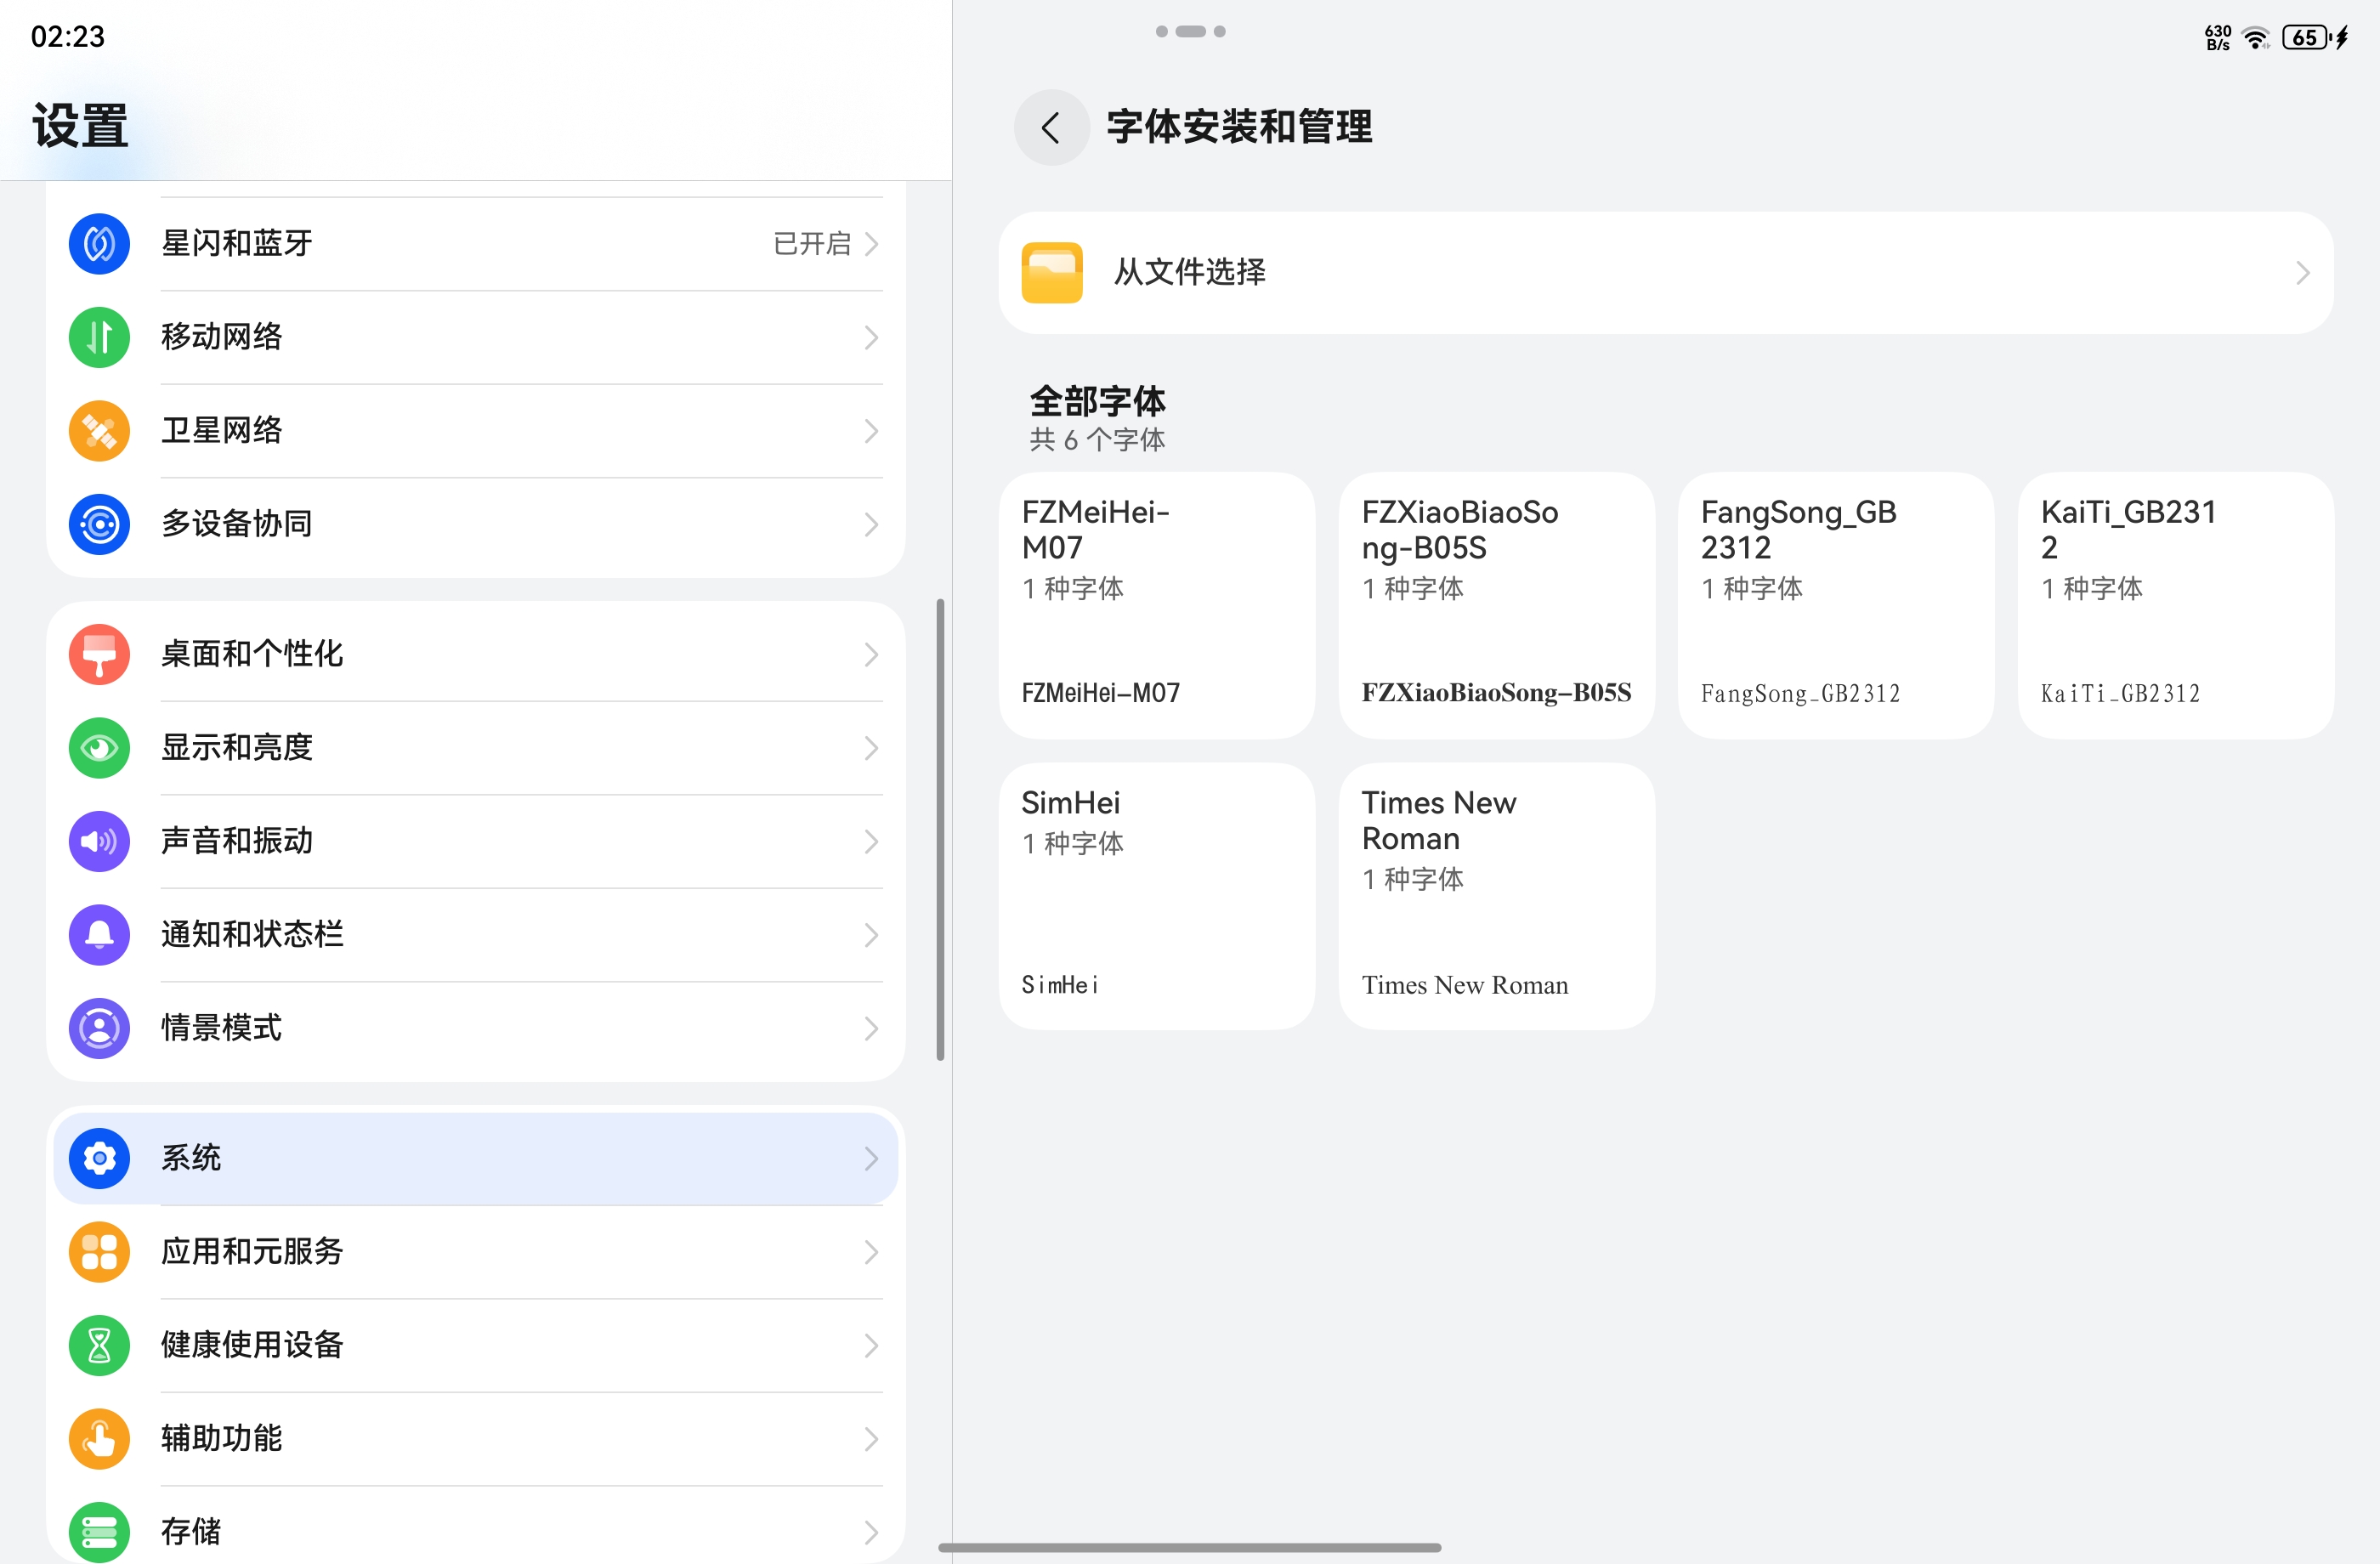Click the NearLink and Bluetooth icon
Screen dimensions: 2380x1564
99,243
